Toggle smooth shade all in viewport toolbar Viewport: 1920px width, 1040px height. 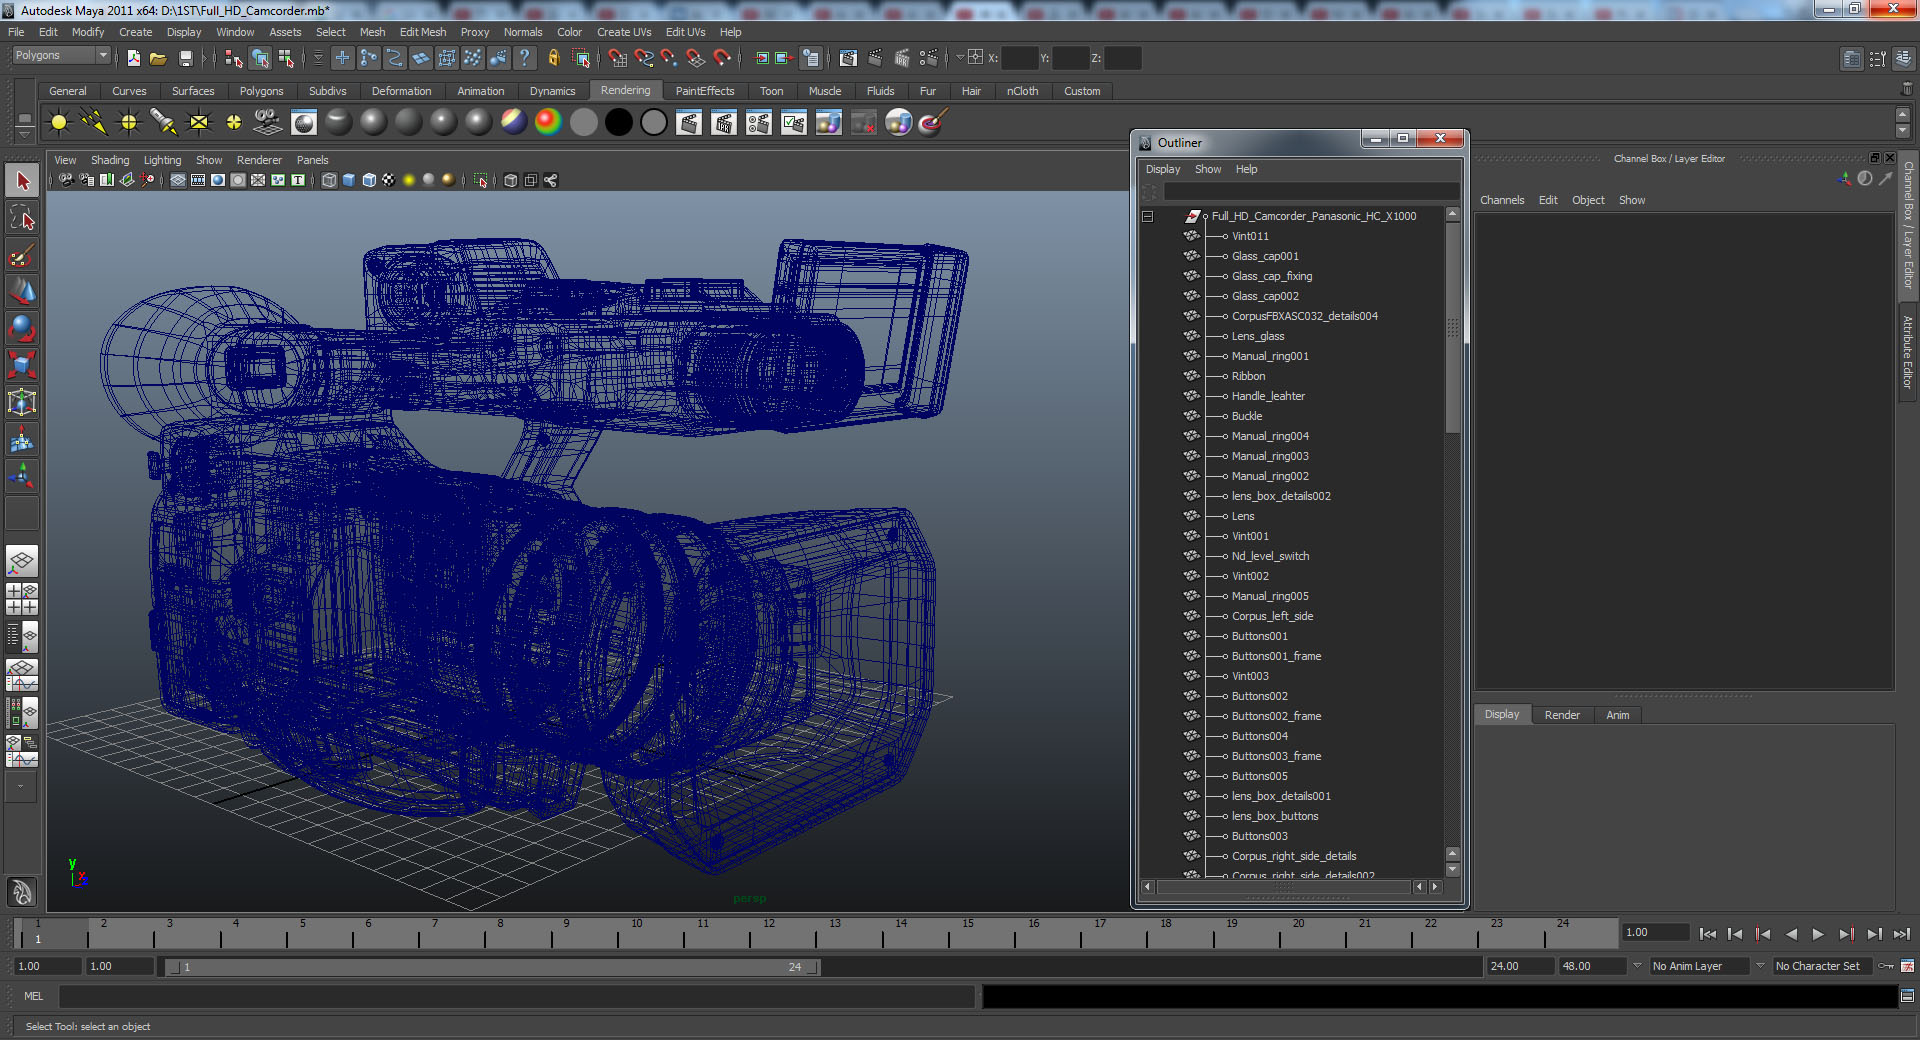click(349, 180)
